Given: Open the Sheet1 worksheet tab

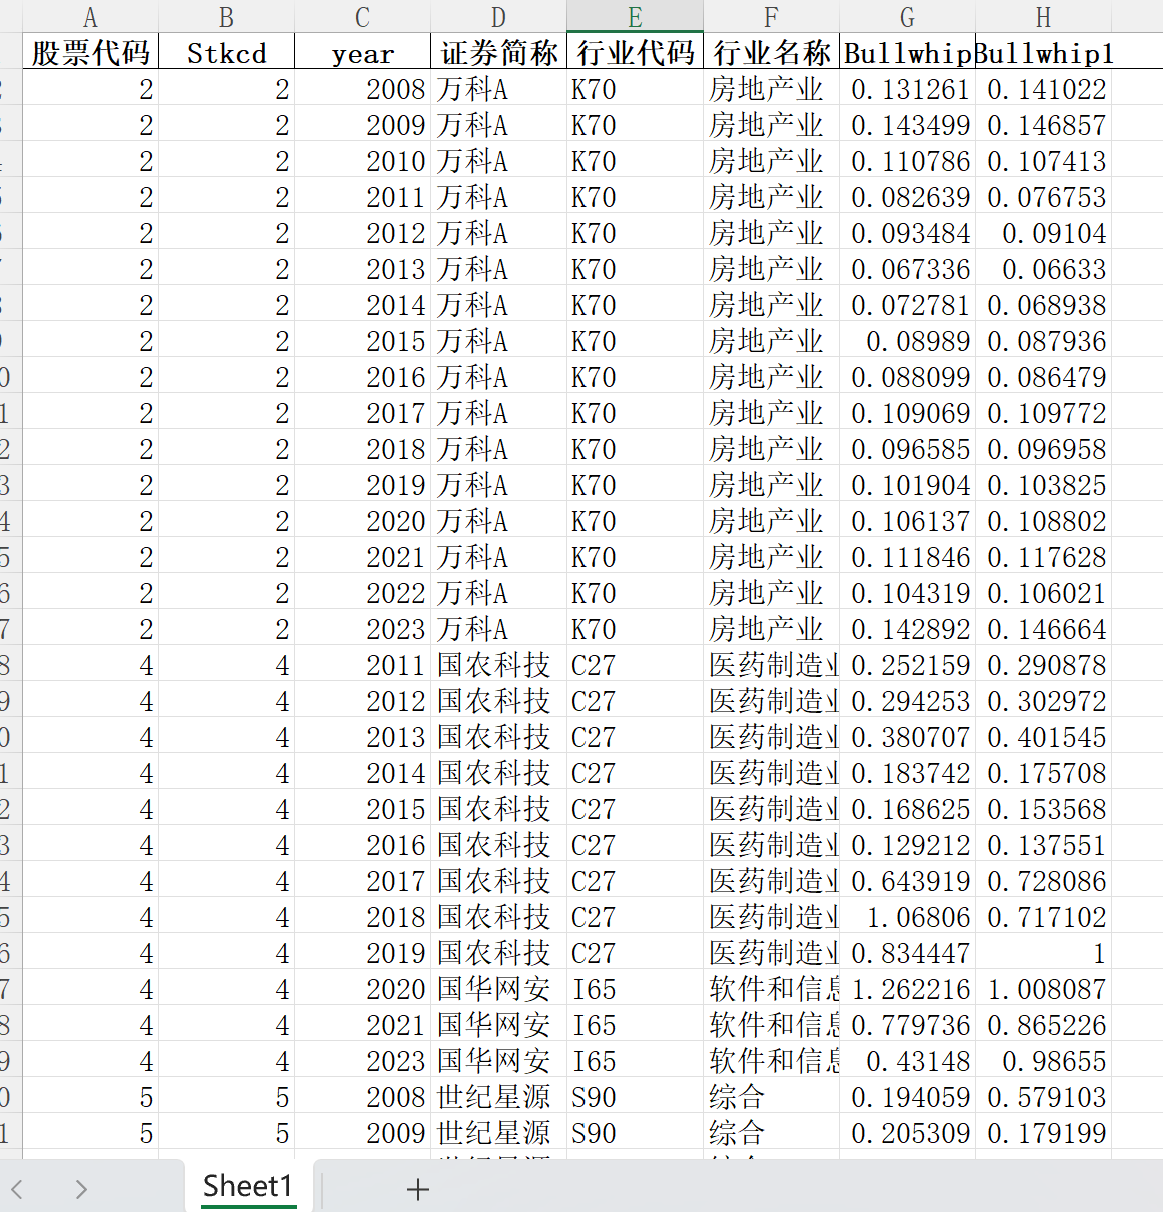Looking at the screenshot, I should point(248,1186).
